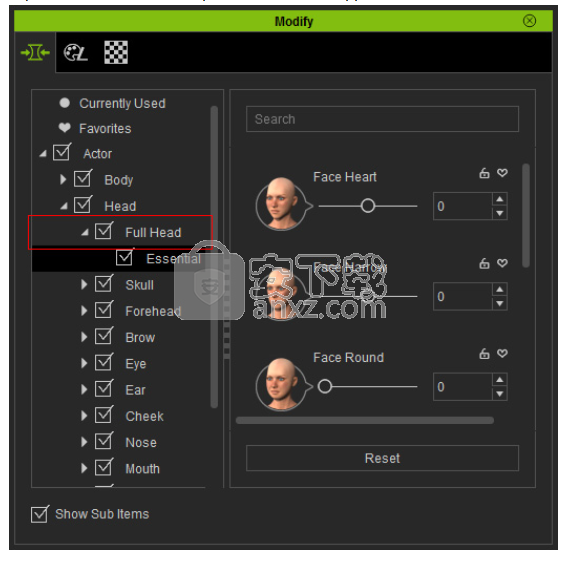
Task: Expand the Nose tree node
Action: tap(84, 442)
